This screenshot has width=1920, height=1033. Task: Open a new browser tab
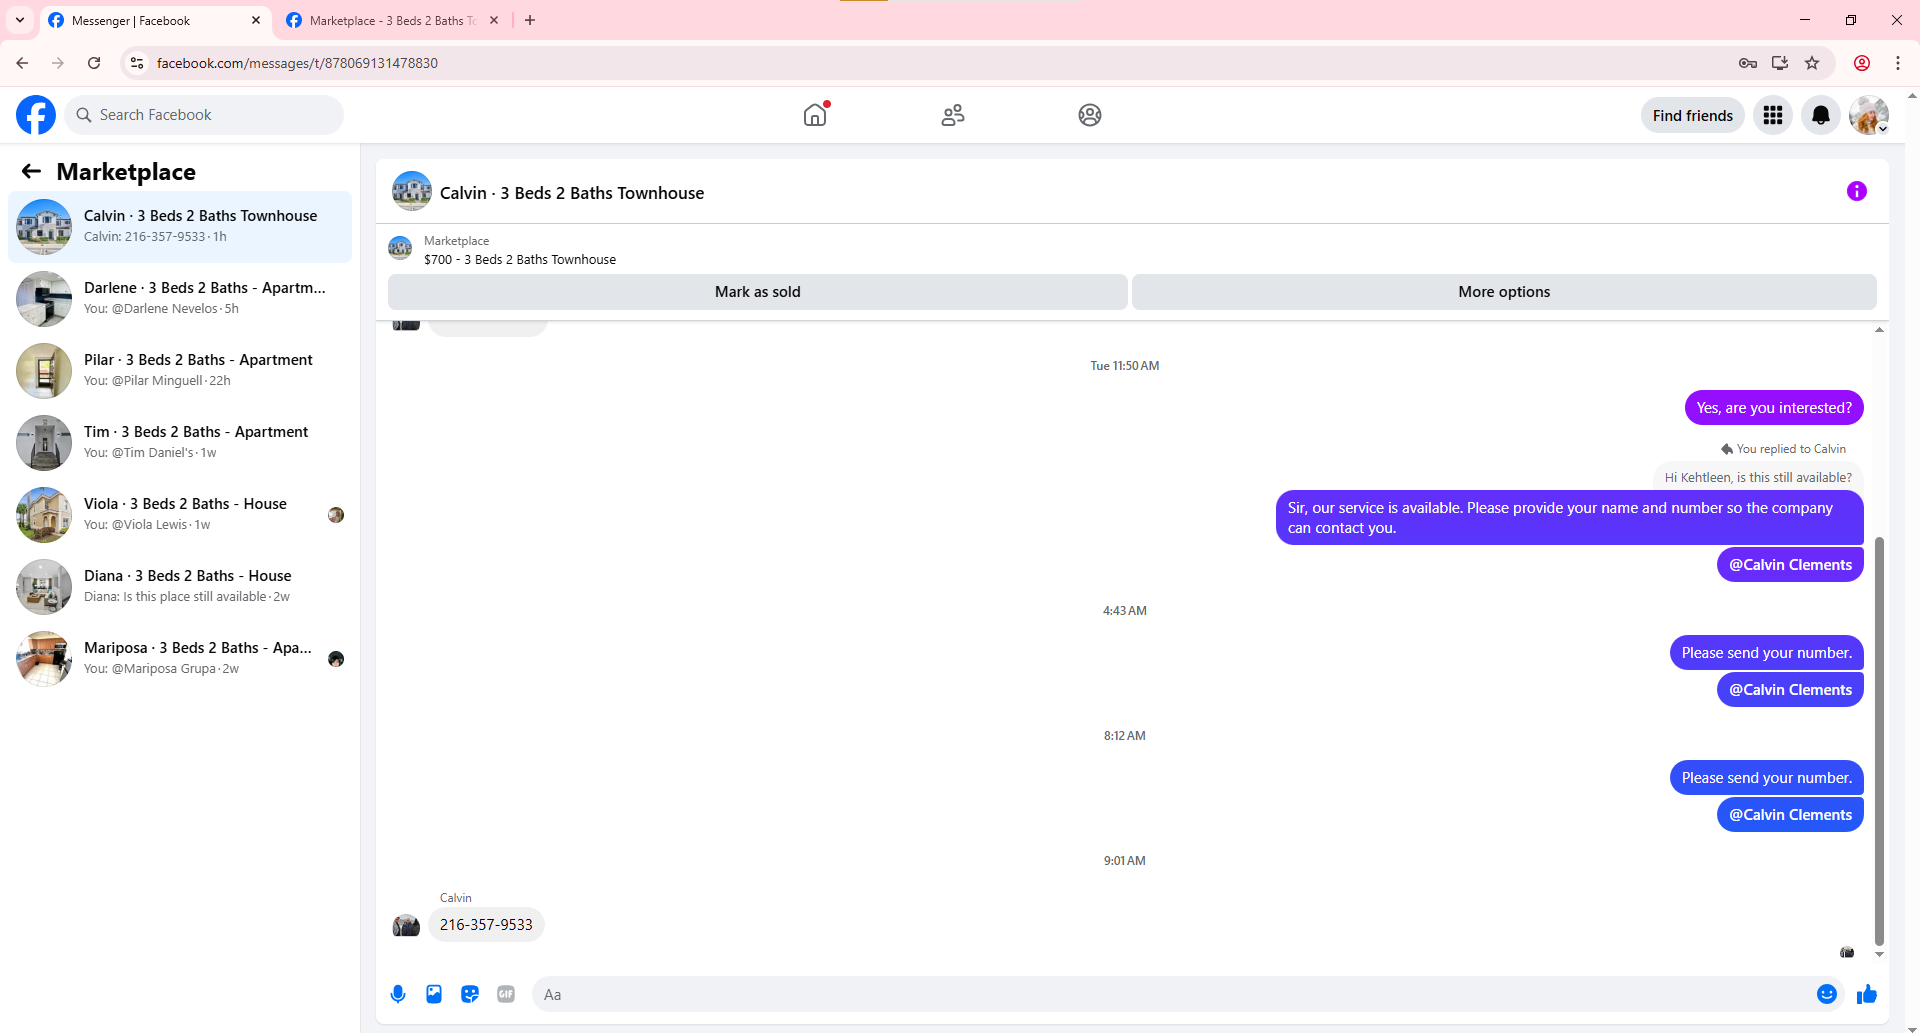pyautogui.click(x=530, y=20)
